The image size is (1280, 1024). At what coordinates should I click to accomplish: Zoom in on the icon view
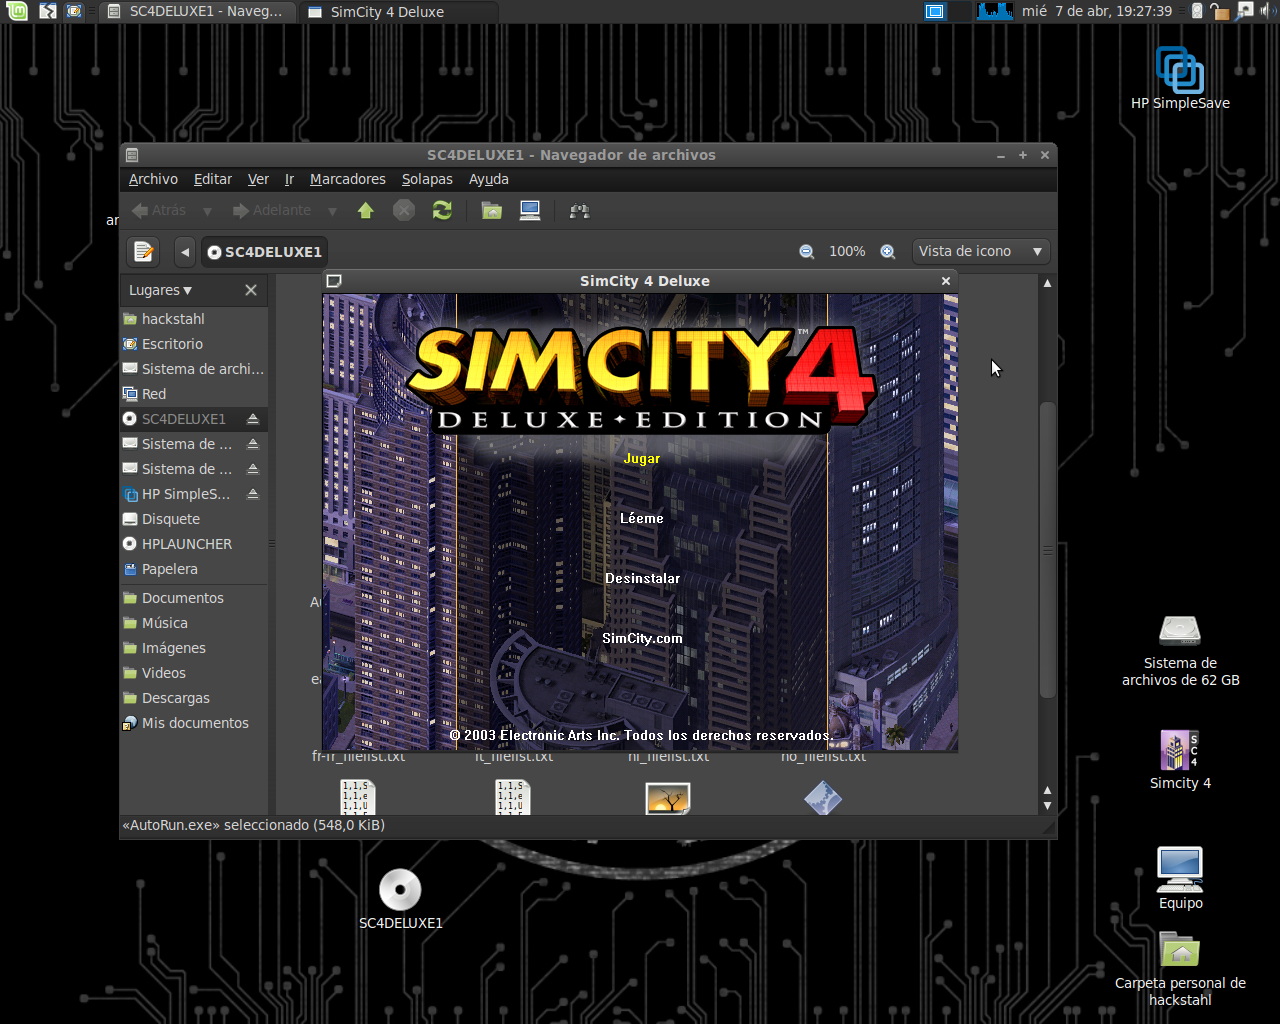click(x=887, y=251)
